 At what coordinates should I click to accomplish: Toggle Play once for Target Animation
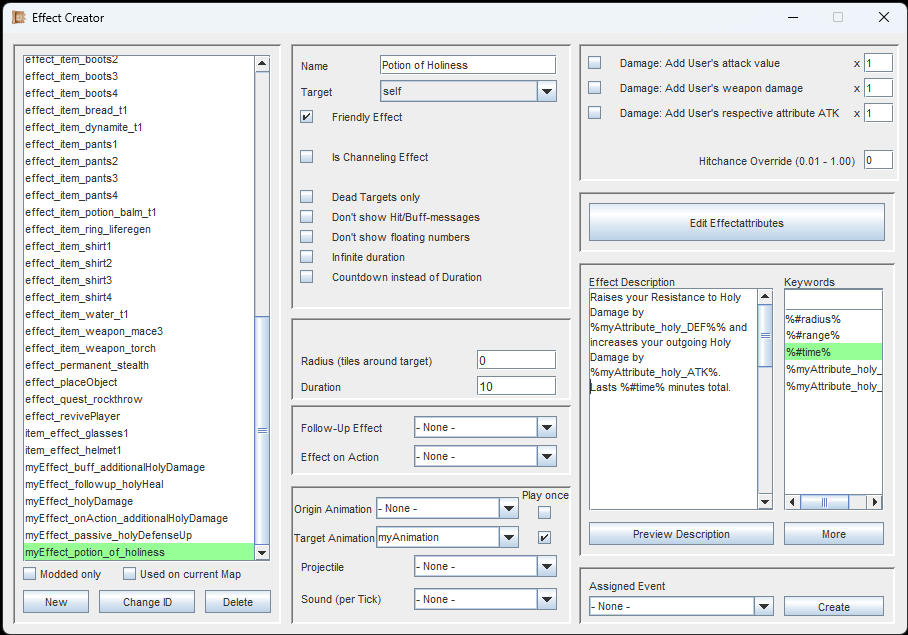pos(544,537)
